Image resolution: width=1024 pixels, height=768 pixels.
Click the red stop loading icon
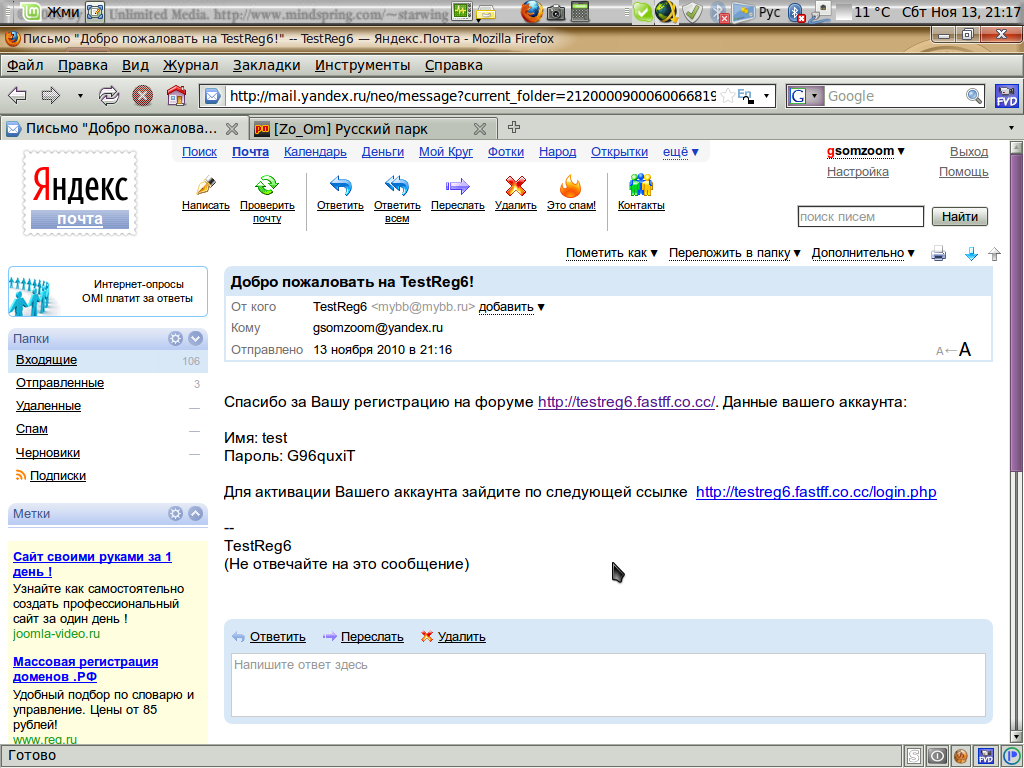tap(142, 96)
